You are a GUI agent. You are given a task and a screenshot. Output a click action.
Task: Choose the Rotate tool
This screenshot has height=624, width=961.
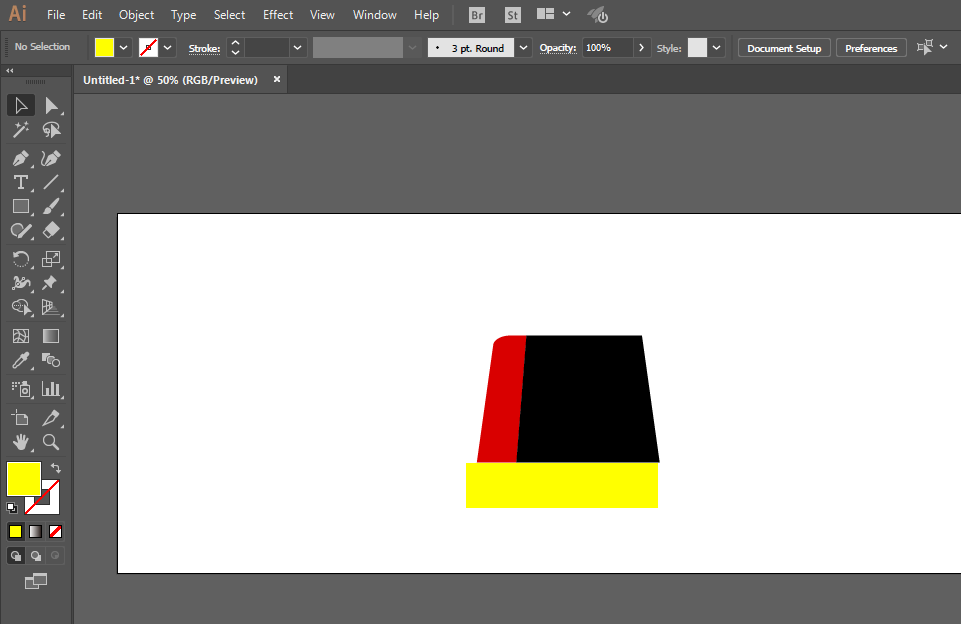[21, 259]
